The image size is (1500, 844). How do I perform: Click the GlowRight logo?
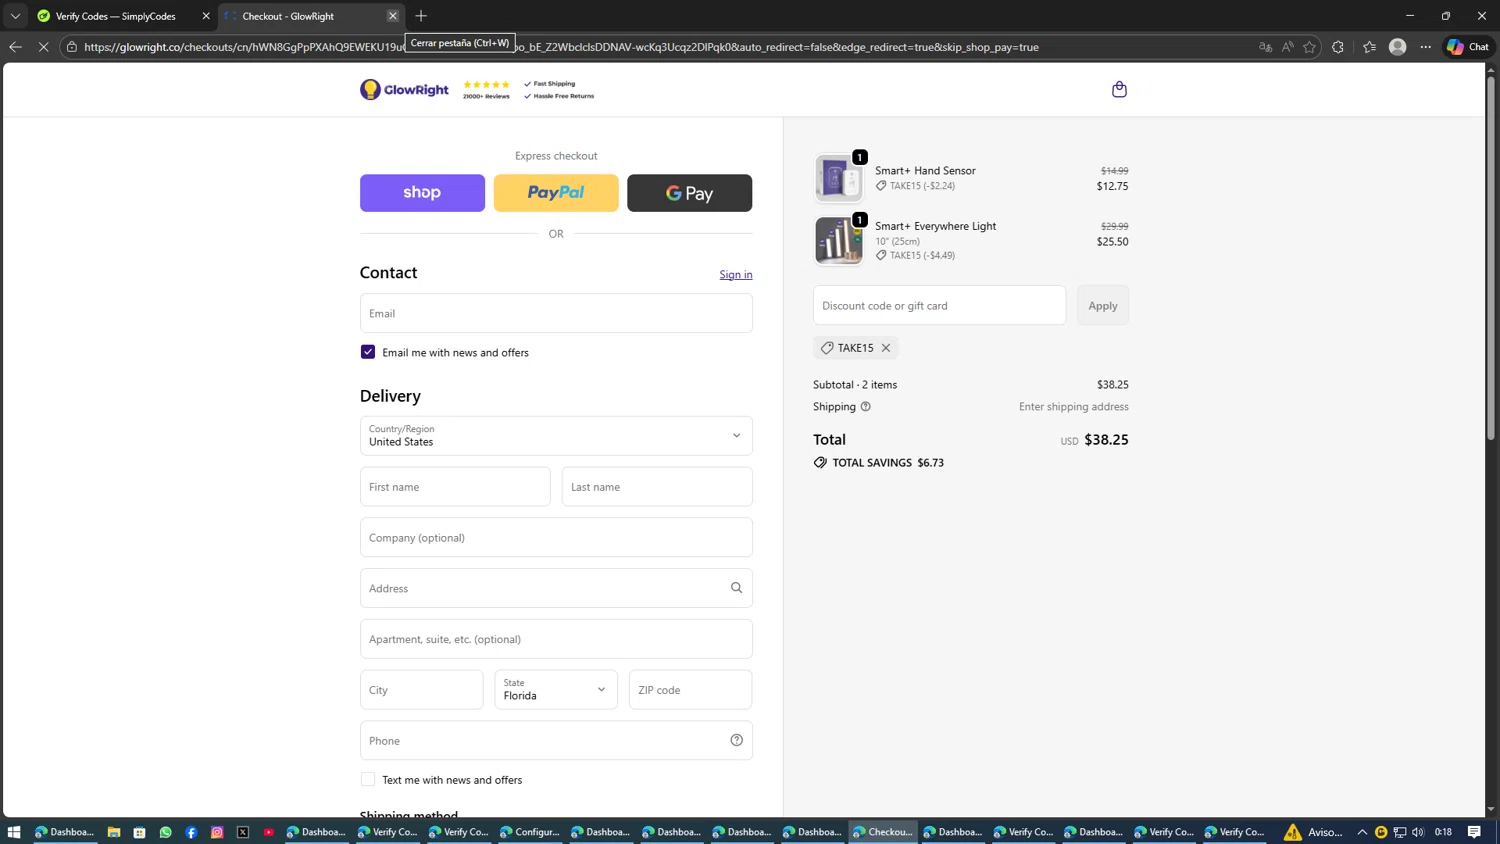pos(404,90)
